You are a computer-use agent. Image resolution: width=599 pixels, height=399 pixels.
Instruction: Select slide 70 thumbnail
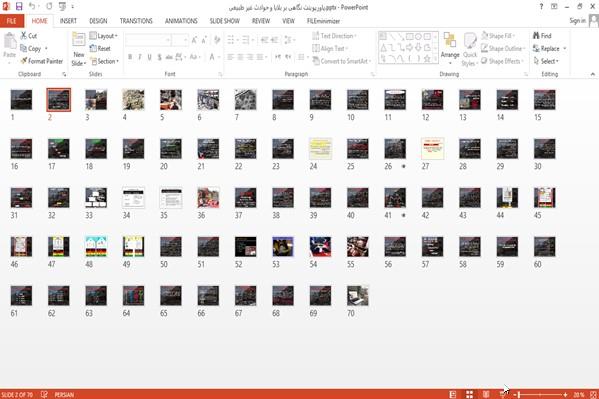pos(358,295)
